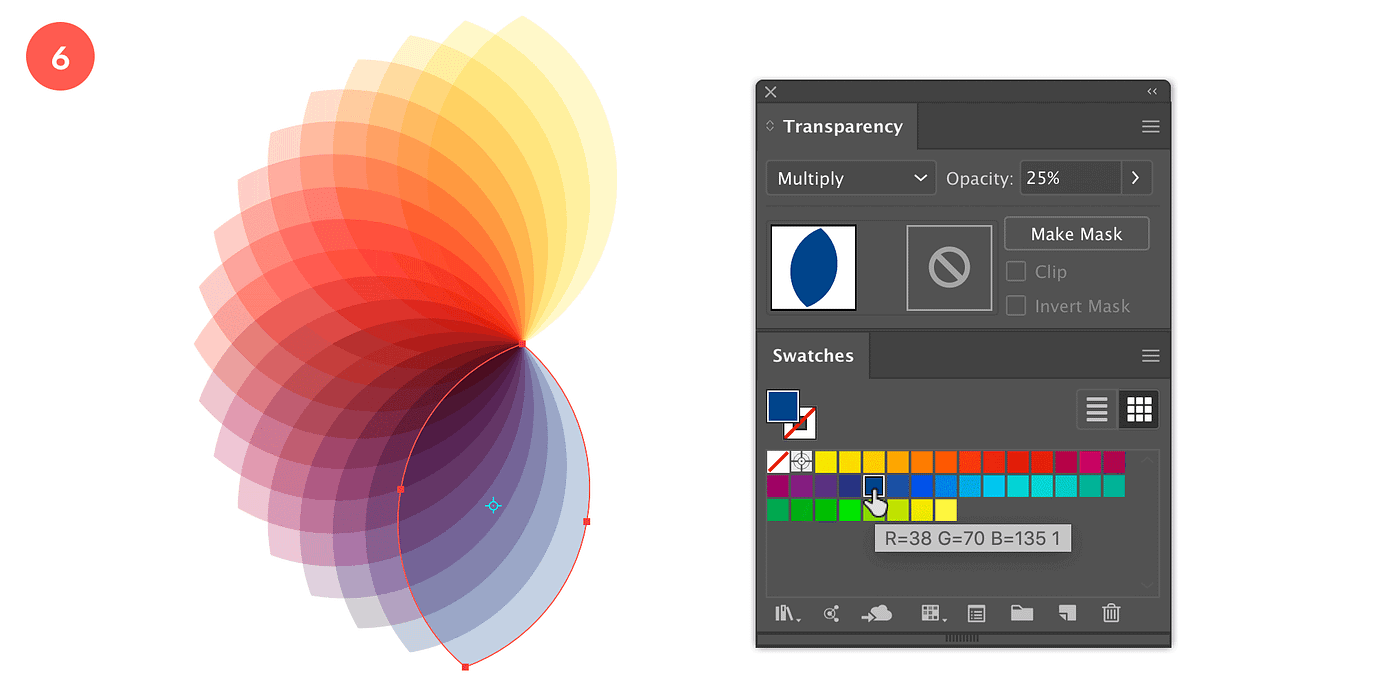1400x700 pixels.
Task: Switch to the Swatches tab
Action: [x=813, y=356]
